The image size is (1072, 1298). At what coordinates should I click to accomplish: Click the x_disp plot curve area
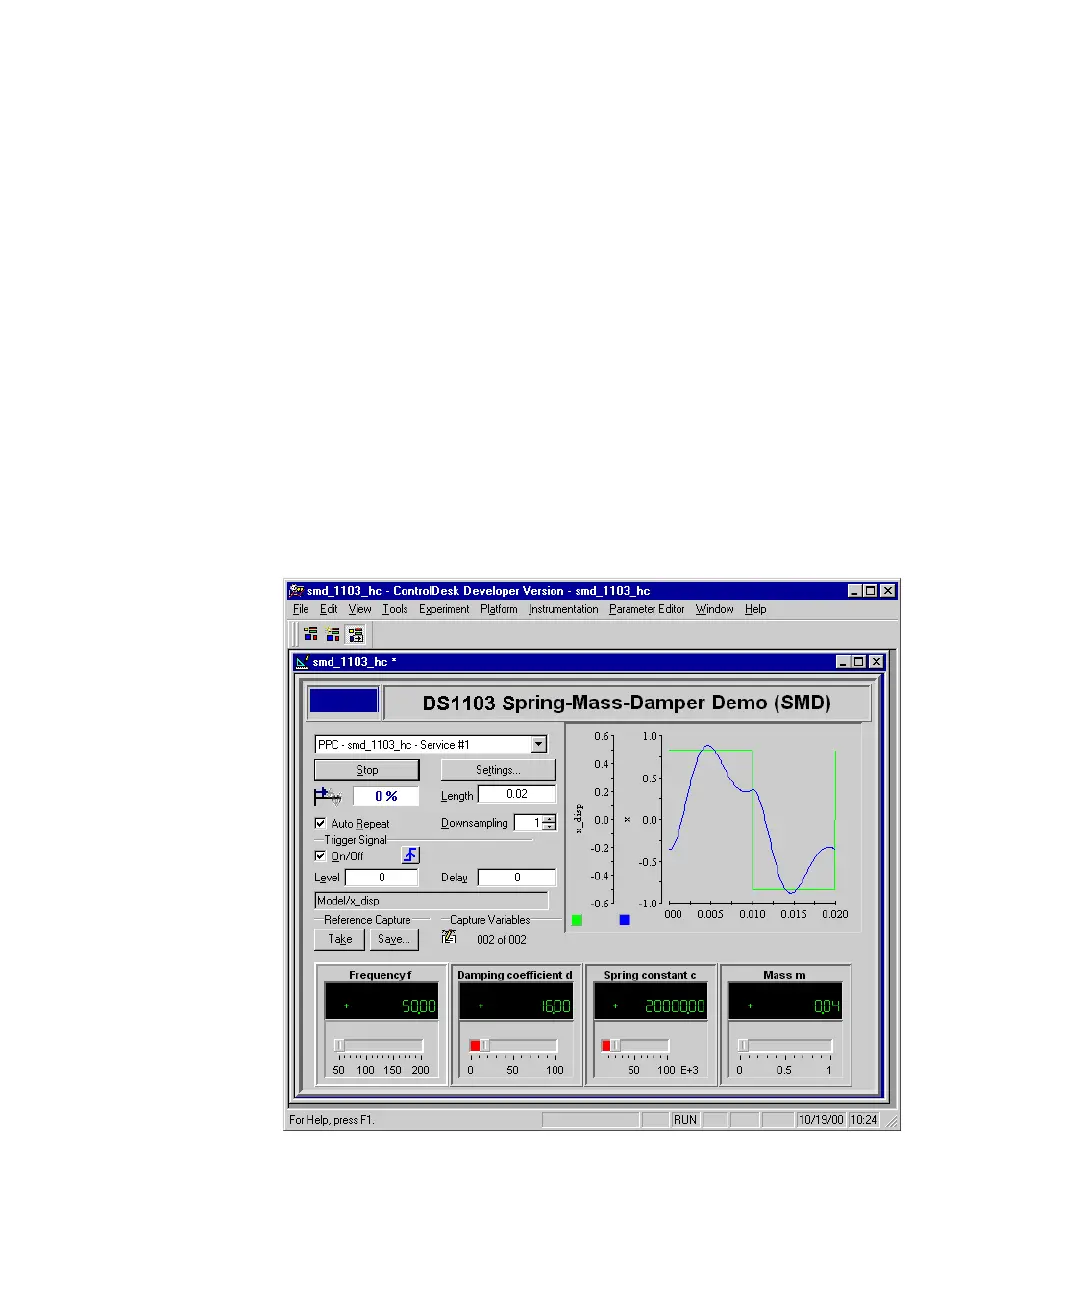click(x=752, y=820)
